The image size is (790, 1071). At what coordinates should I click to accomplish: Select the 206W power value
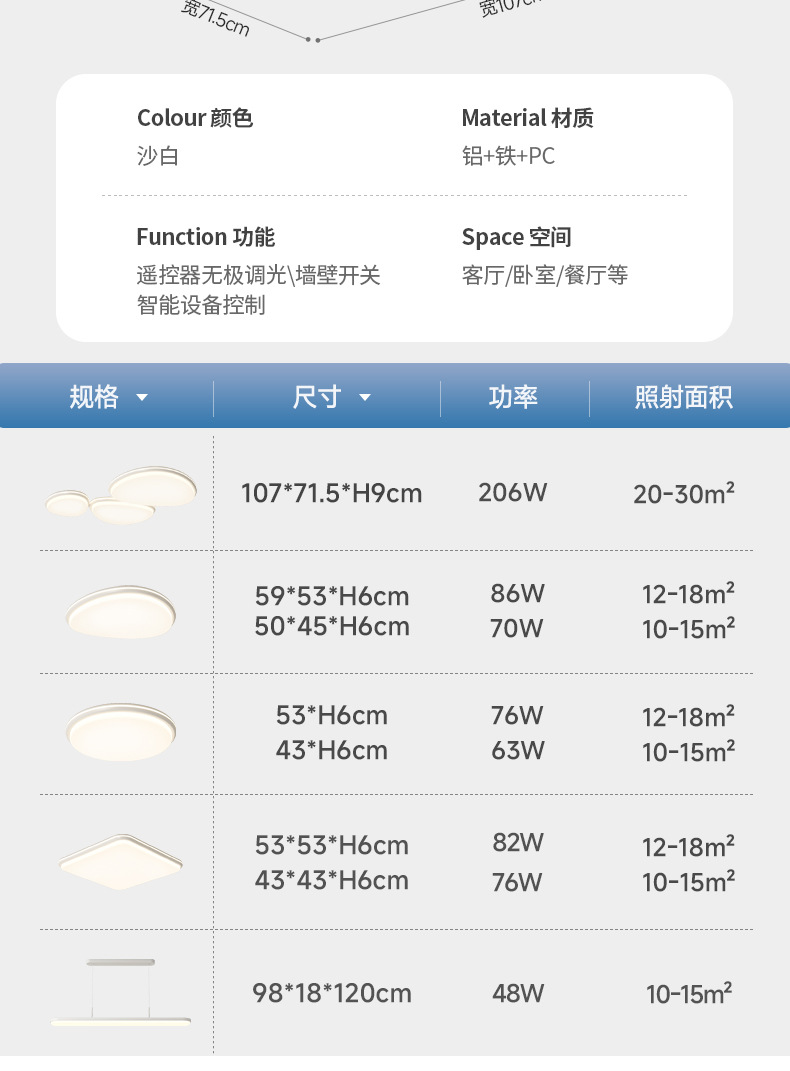(513, 492)
